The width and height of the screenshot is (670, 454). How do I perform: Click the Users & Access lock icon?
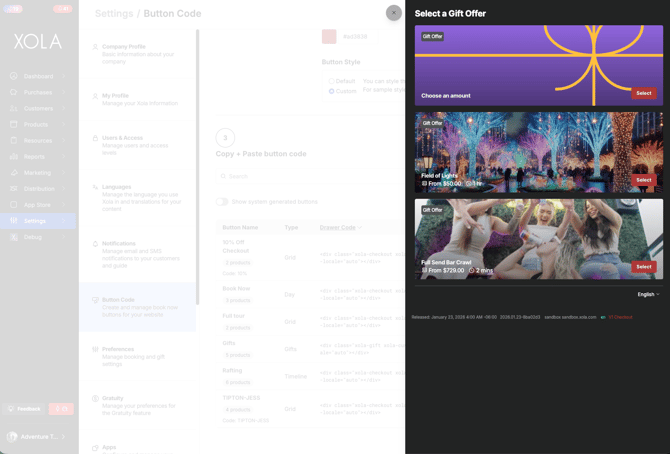point(95,138)
